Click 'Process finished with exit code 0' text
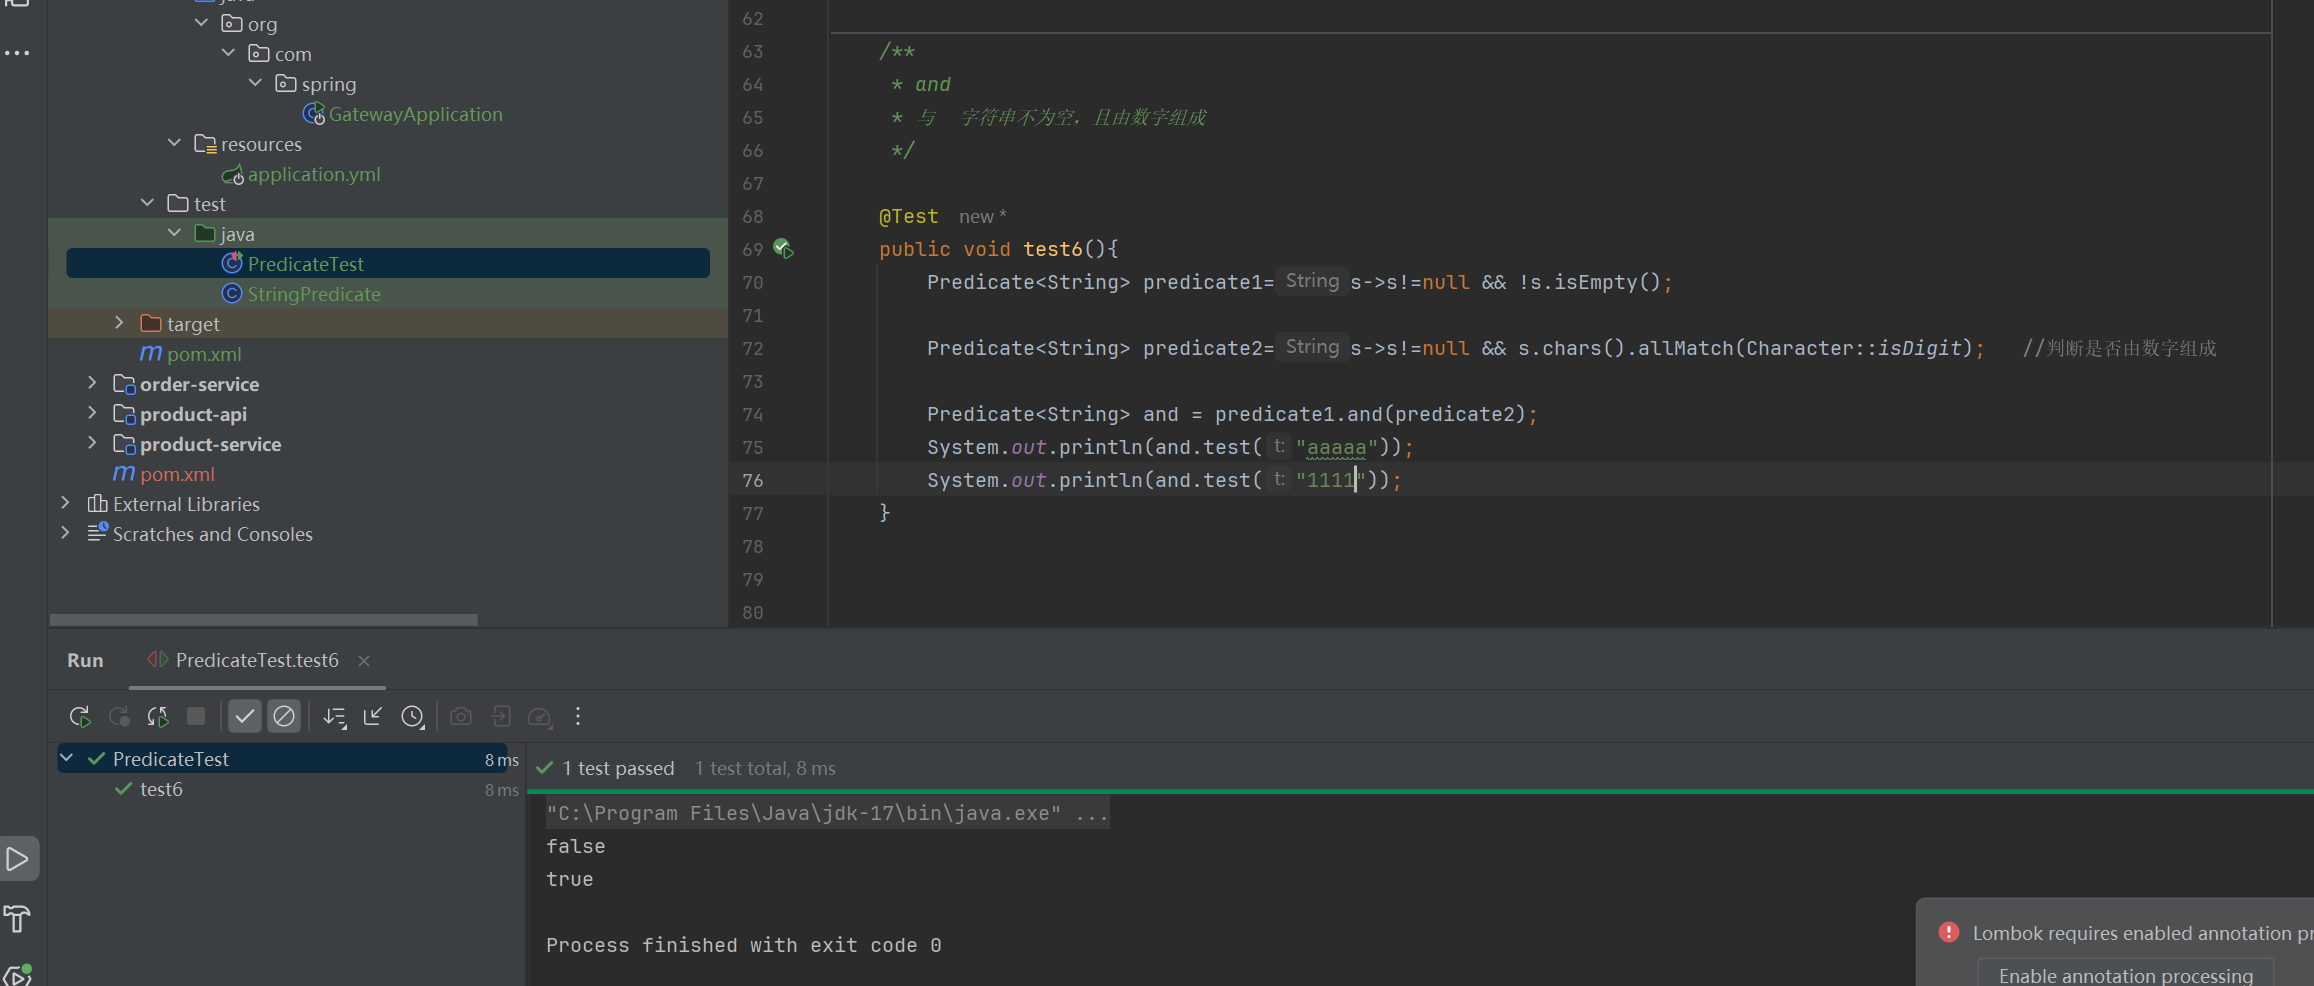 743,945
